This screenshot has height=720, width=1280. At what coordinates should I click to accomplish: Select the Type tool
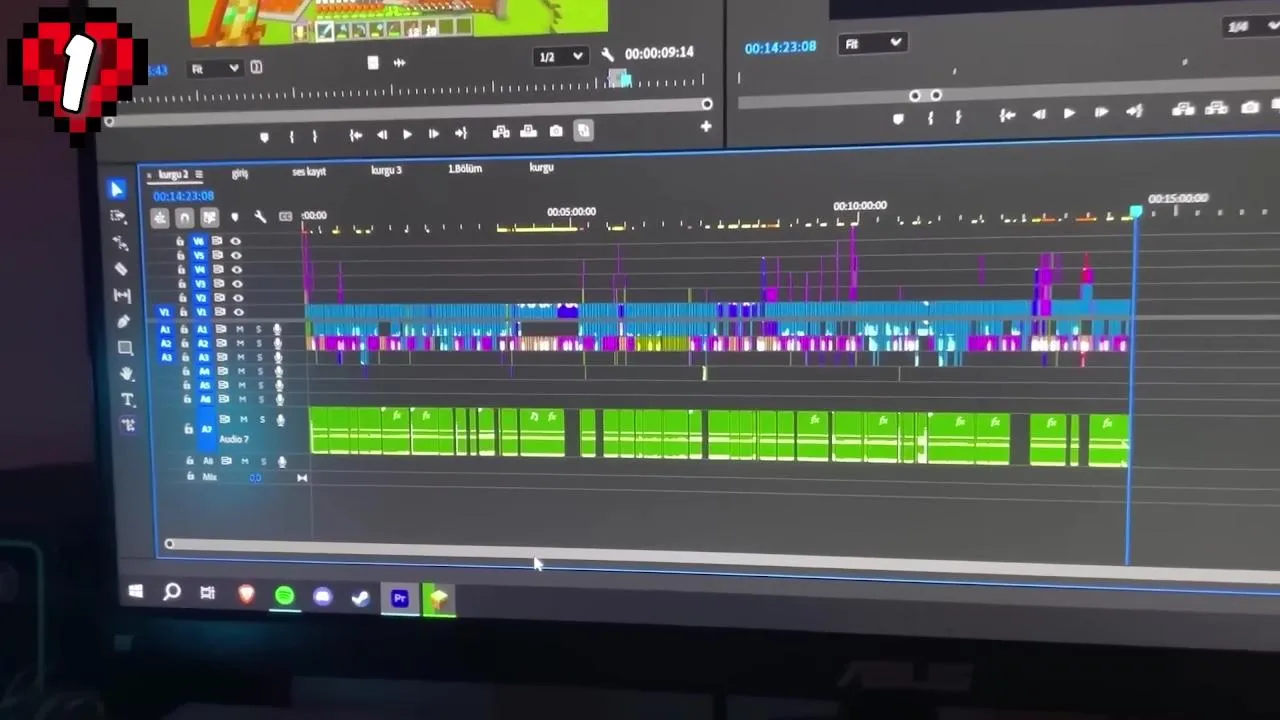pyautogui.click(x=127, y=400)
